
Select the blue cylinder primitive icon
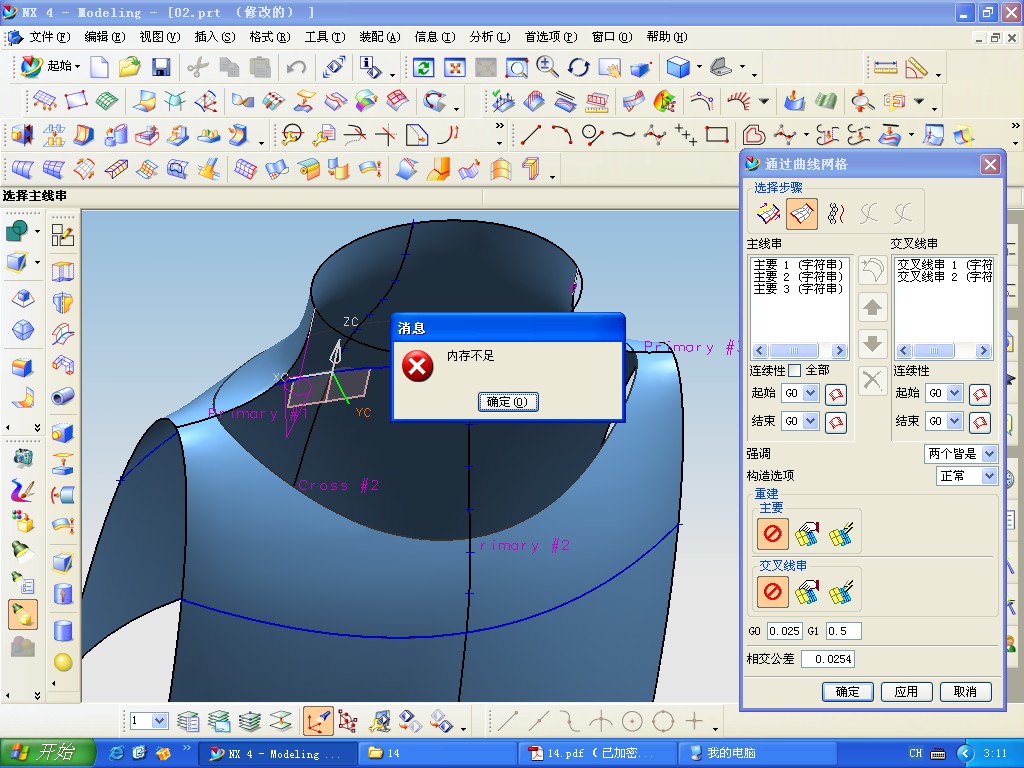pos(63,631)
